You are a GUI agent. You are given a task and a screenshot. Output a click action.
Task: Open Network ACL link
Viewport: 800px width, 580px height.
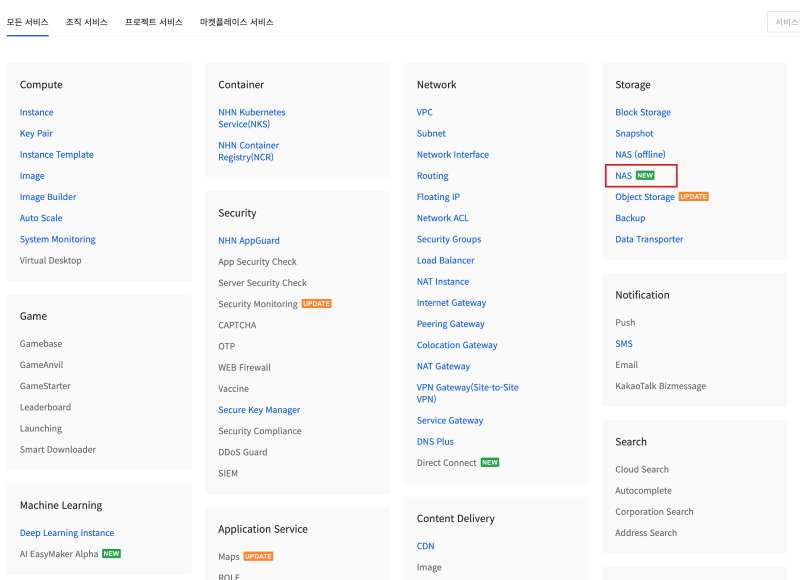tap(442, 218)
